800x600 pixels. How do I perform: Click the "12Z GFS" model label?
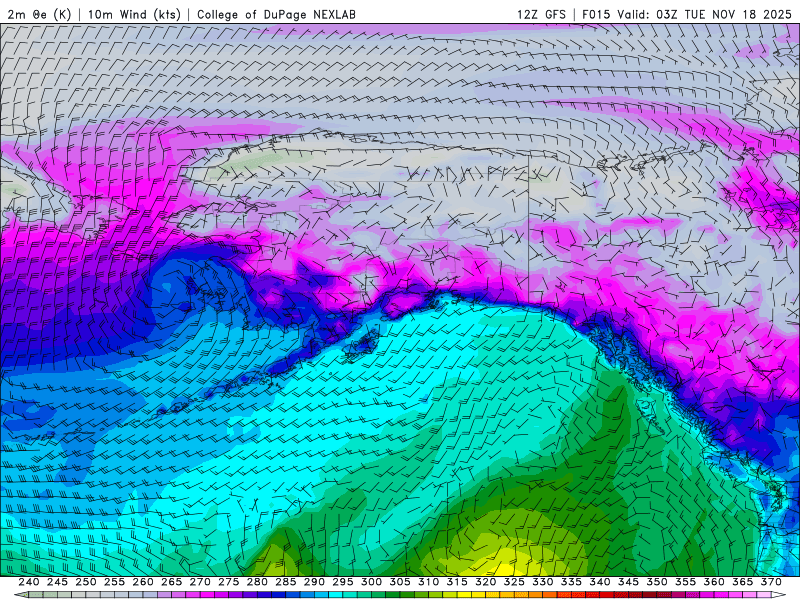click(x=541, y=14)
